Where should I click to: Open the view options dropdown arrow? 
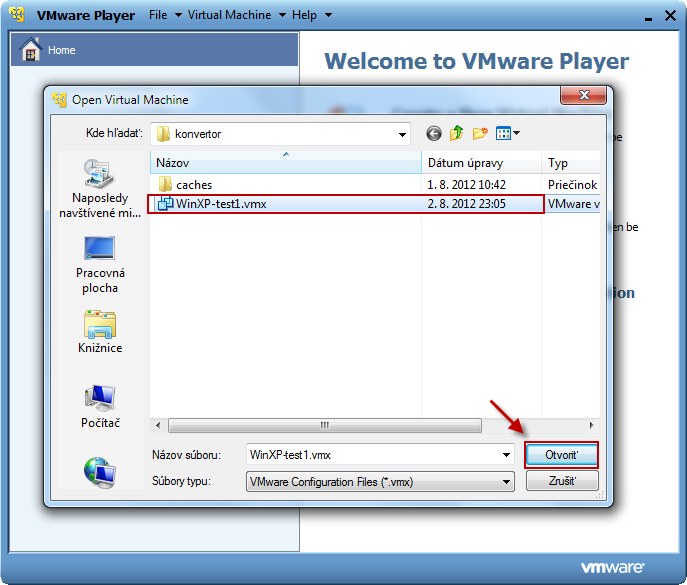(x=516, y=133)
